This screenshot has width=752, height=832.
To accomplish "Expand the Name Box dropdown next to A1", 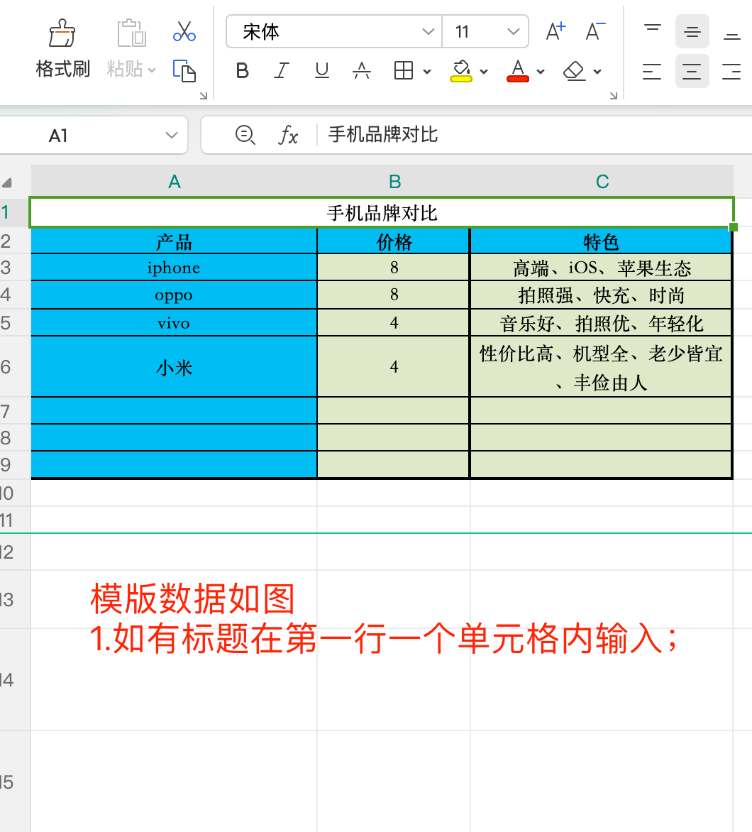I will coord(171,135).
